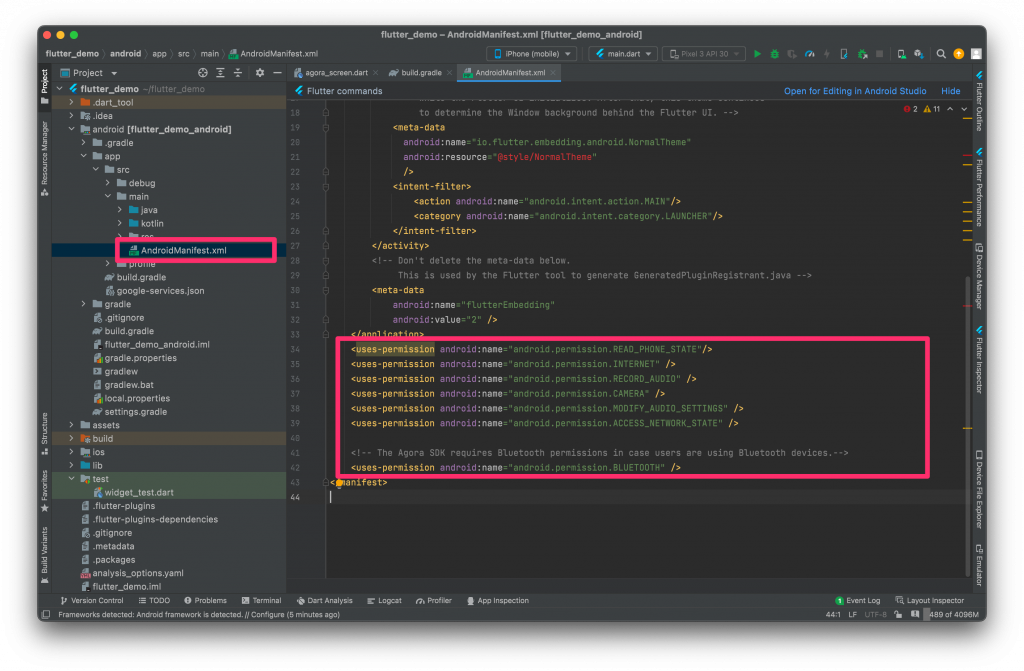Click the Attach debugger to Android process icon
This screenshot has width=1024, height=671.
(x=862, y=54)
